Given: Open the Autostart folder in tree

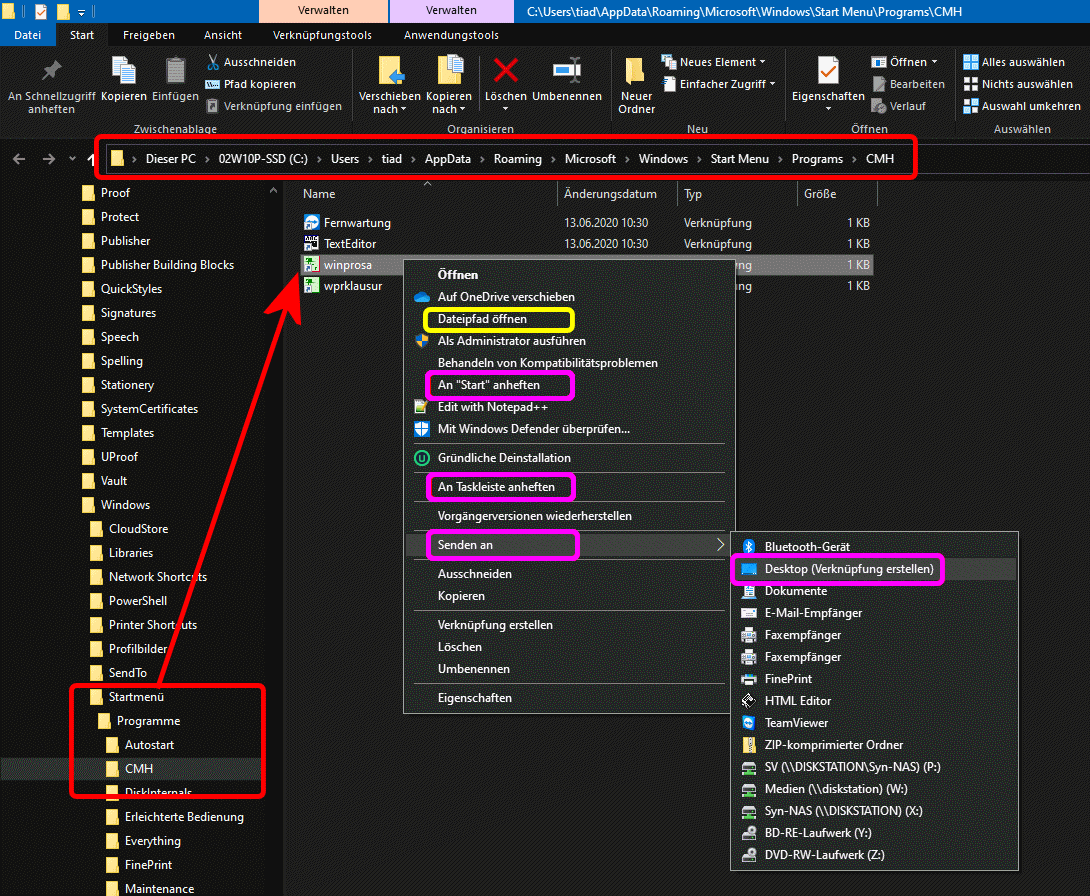Looking at the screenshot, I should click(x=149, y=745).
